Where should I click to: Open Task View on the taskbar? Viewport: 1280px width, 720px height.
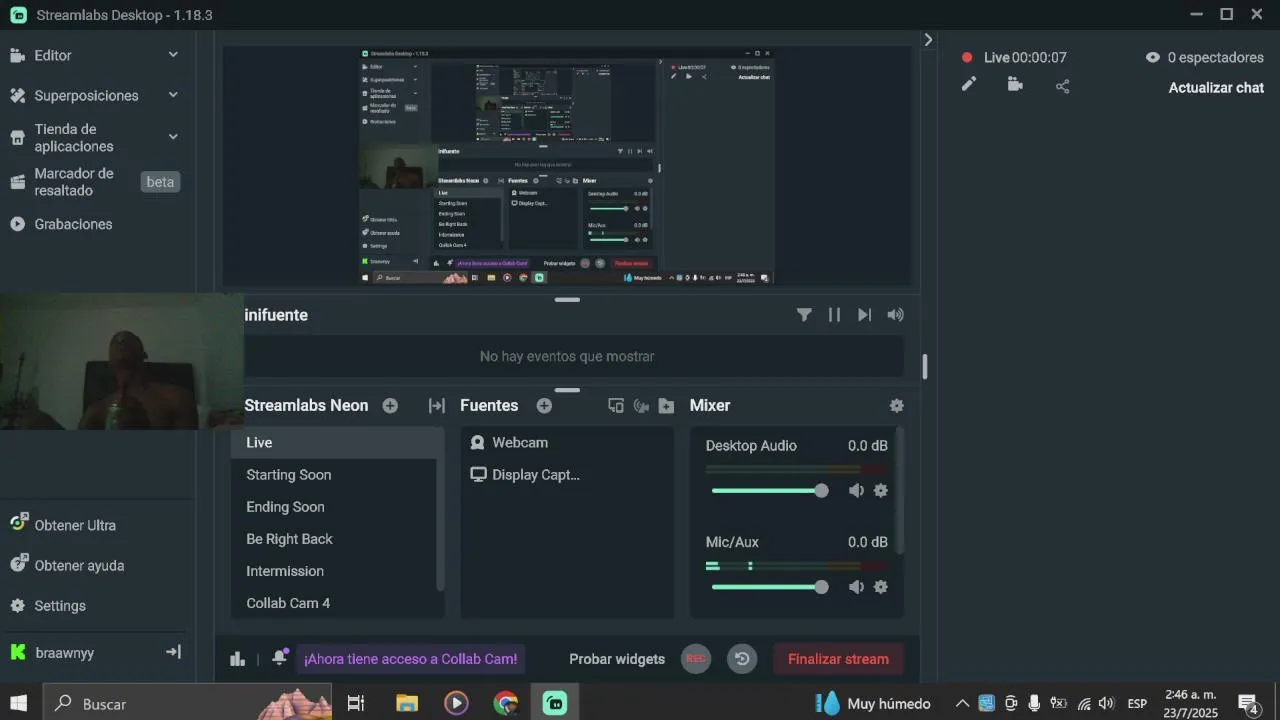point(356,703)
